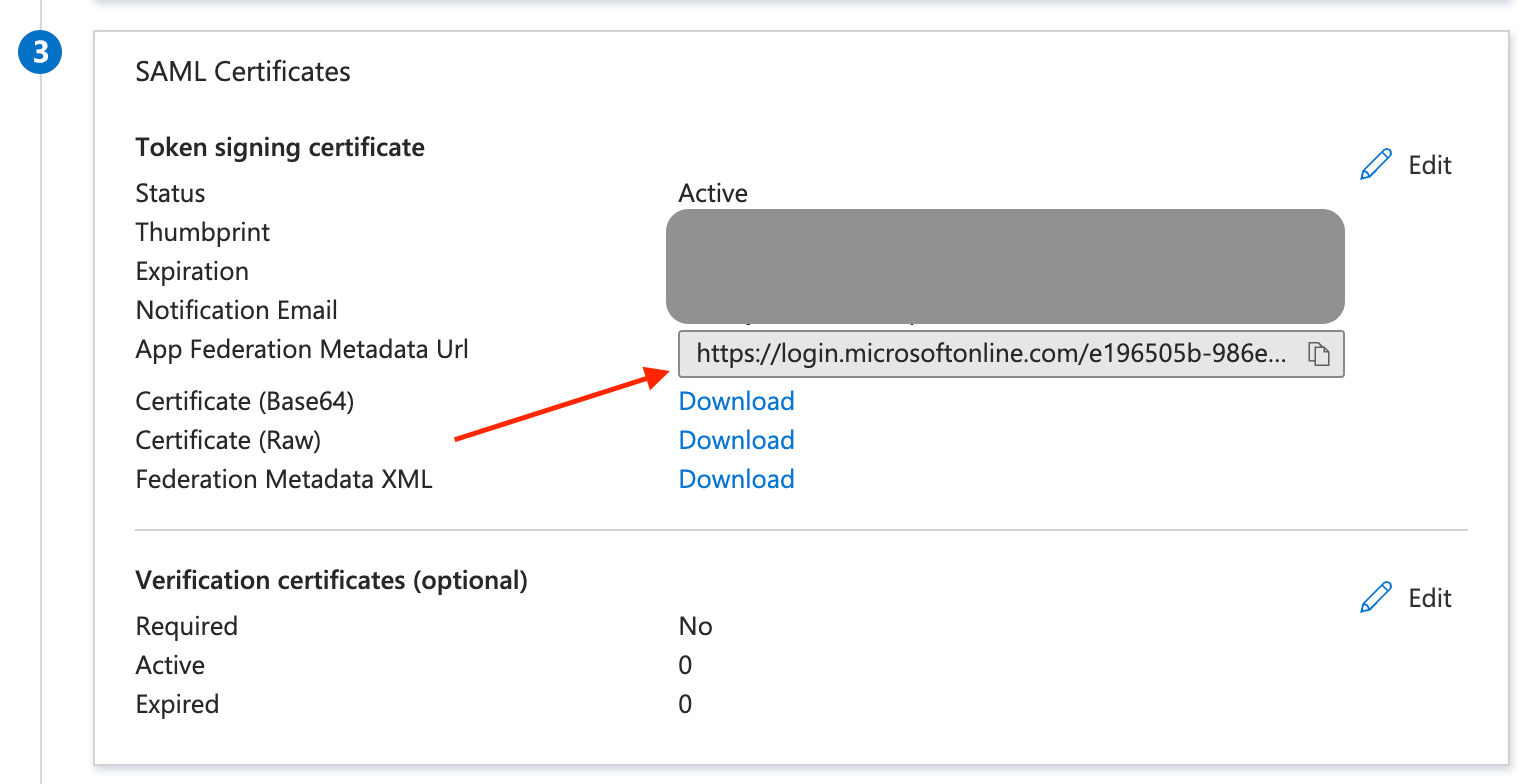Click the Certificate (Base64) Download link

tap(736, 400)
